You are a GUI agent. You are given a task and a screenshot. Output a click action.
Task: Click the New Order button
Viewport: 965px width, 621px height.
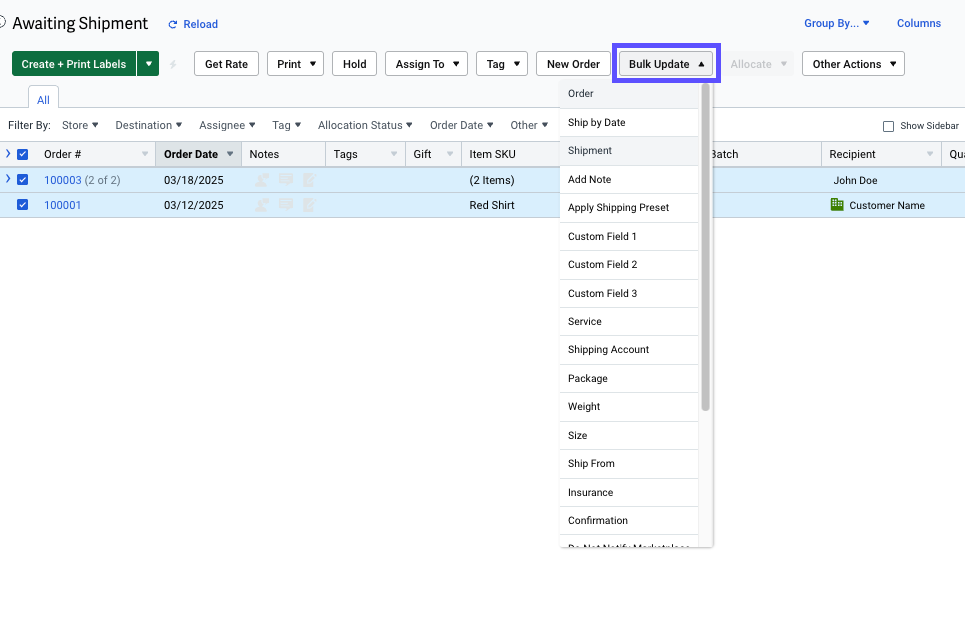click(574, 63)
